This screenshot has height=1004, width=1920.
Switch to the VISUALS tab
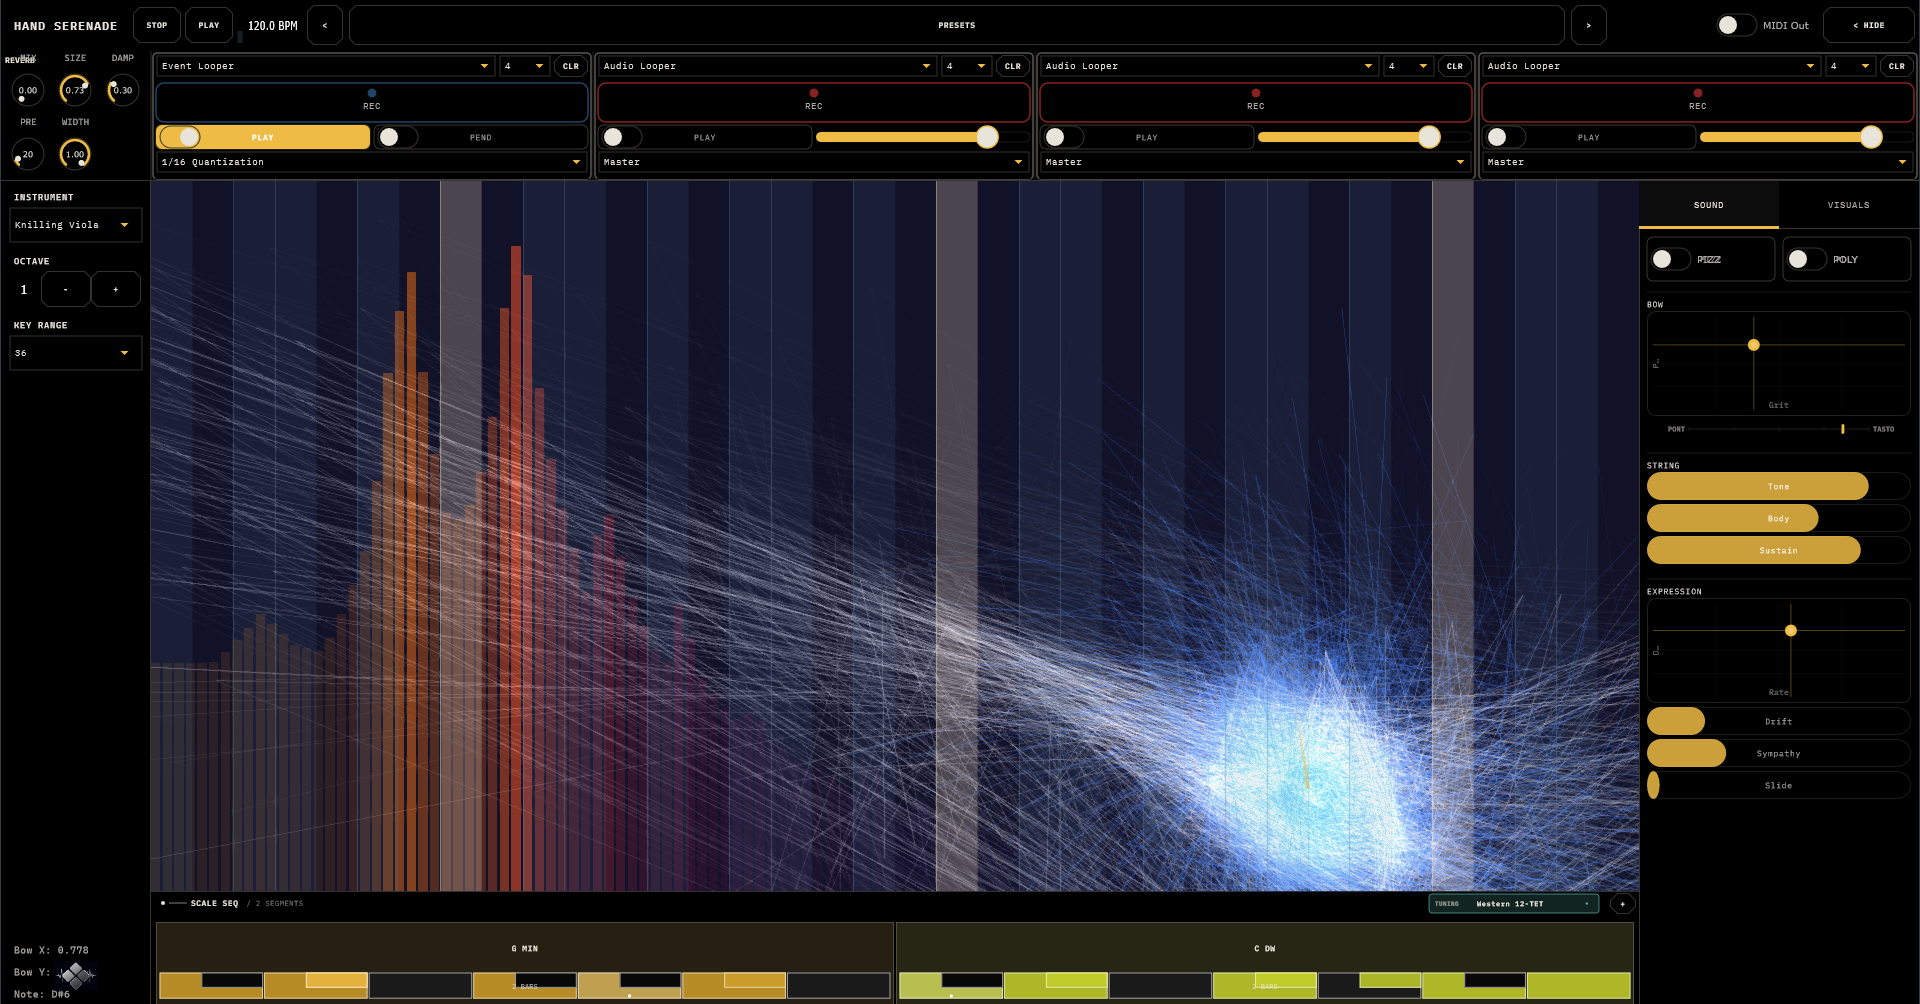click(1849, 205)
